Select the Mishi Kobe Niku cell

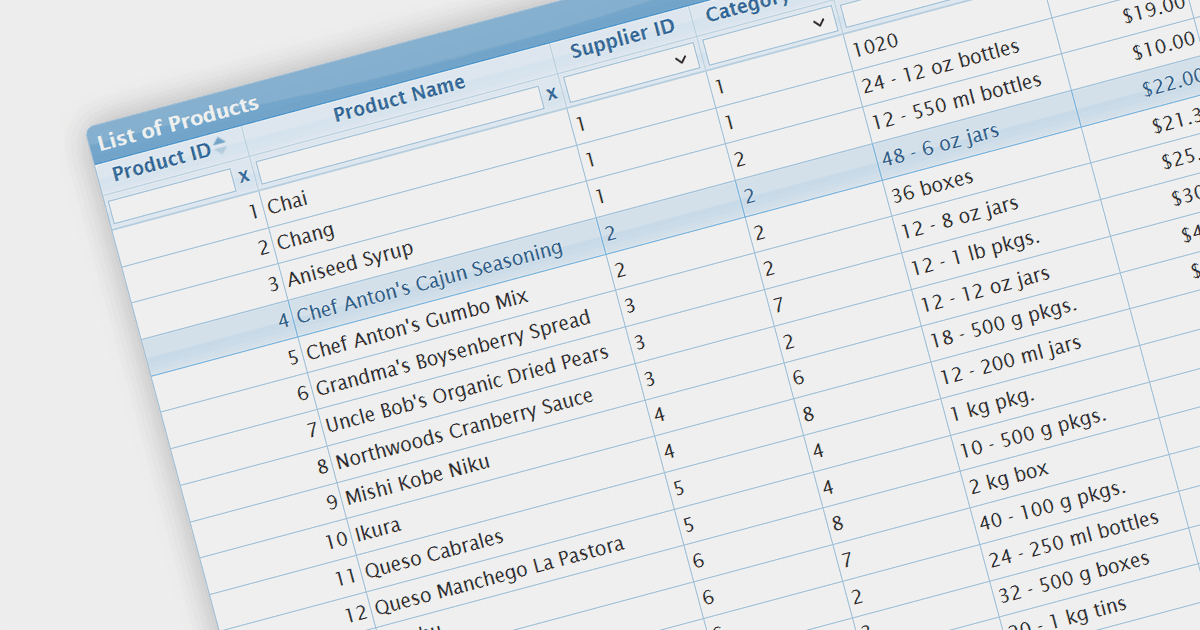(x=418, y=481)
